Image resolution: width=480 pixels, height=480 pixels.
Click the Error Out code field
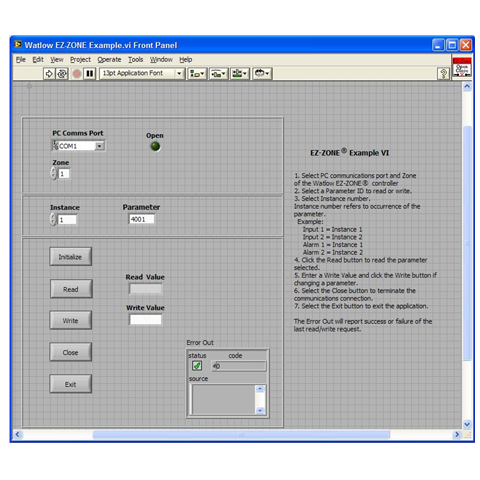coord(239,366)
